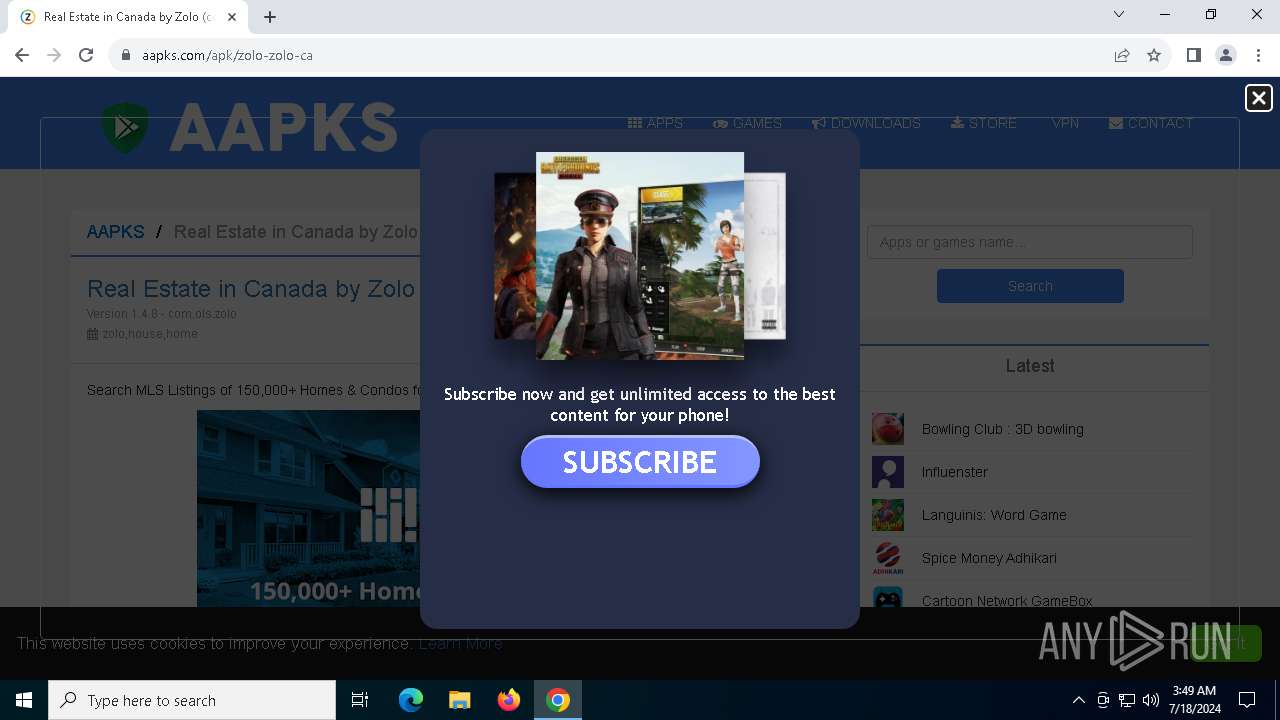Open the notification center icon
1280x720 pixels.
coord(1247,700)
